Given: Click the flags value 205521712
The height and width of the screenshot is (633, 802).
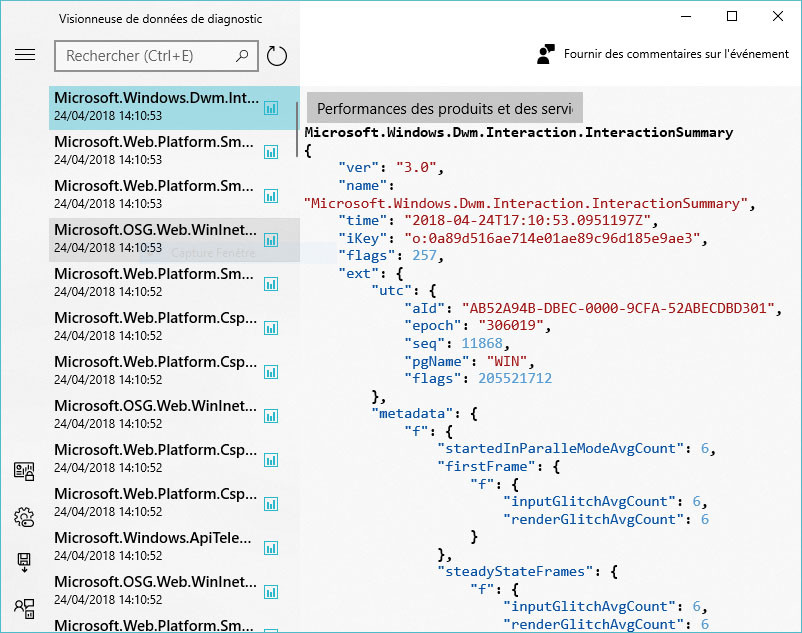Looking at the screenshot, I should pos(515,378).
